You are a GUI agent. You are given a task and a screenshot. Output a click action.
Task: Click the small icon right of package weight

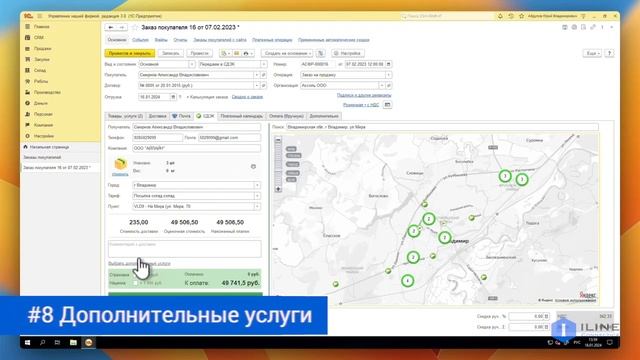(253, 167)
